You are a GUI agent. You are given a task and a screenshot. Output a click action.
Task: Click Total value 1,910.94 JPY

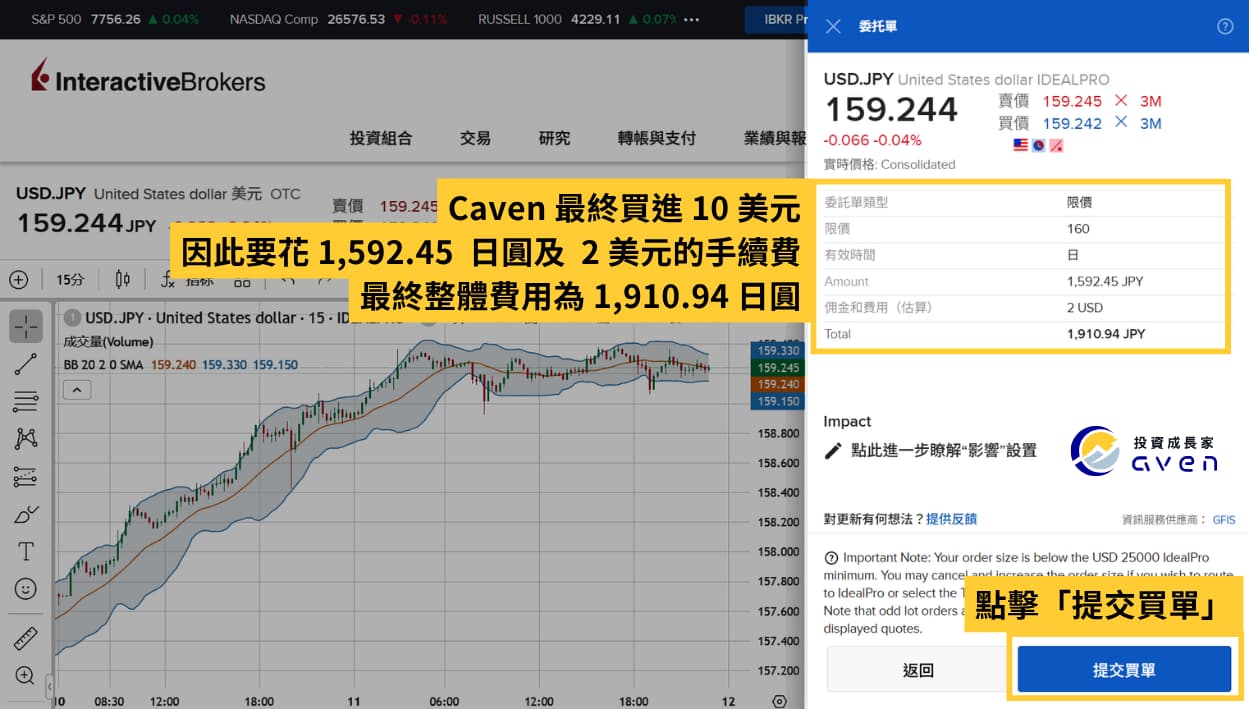click(1106, 334)
